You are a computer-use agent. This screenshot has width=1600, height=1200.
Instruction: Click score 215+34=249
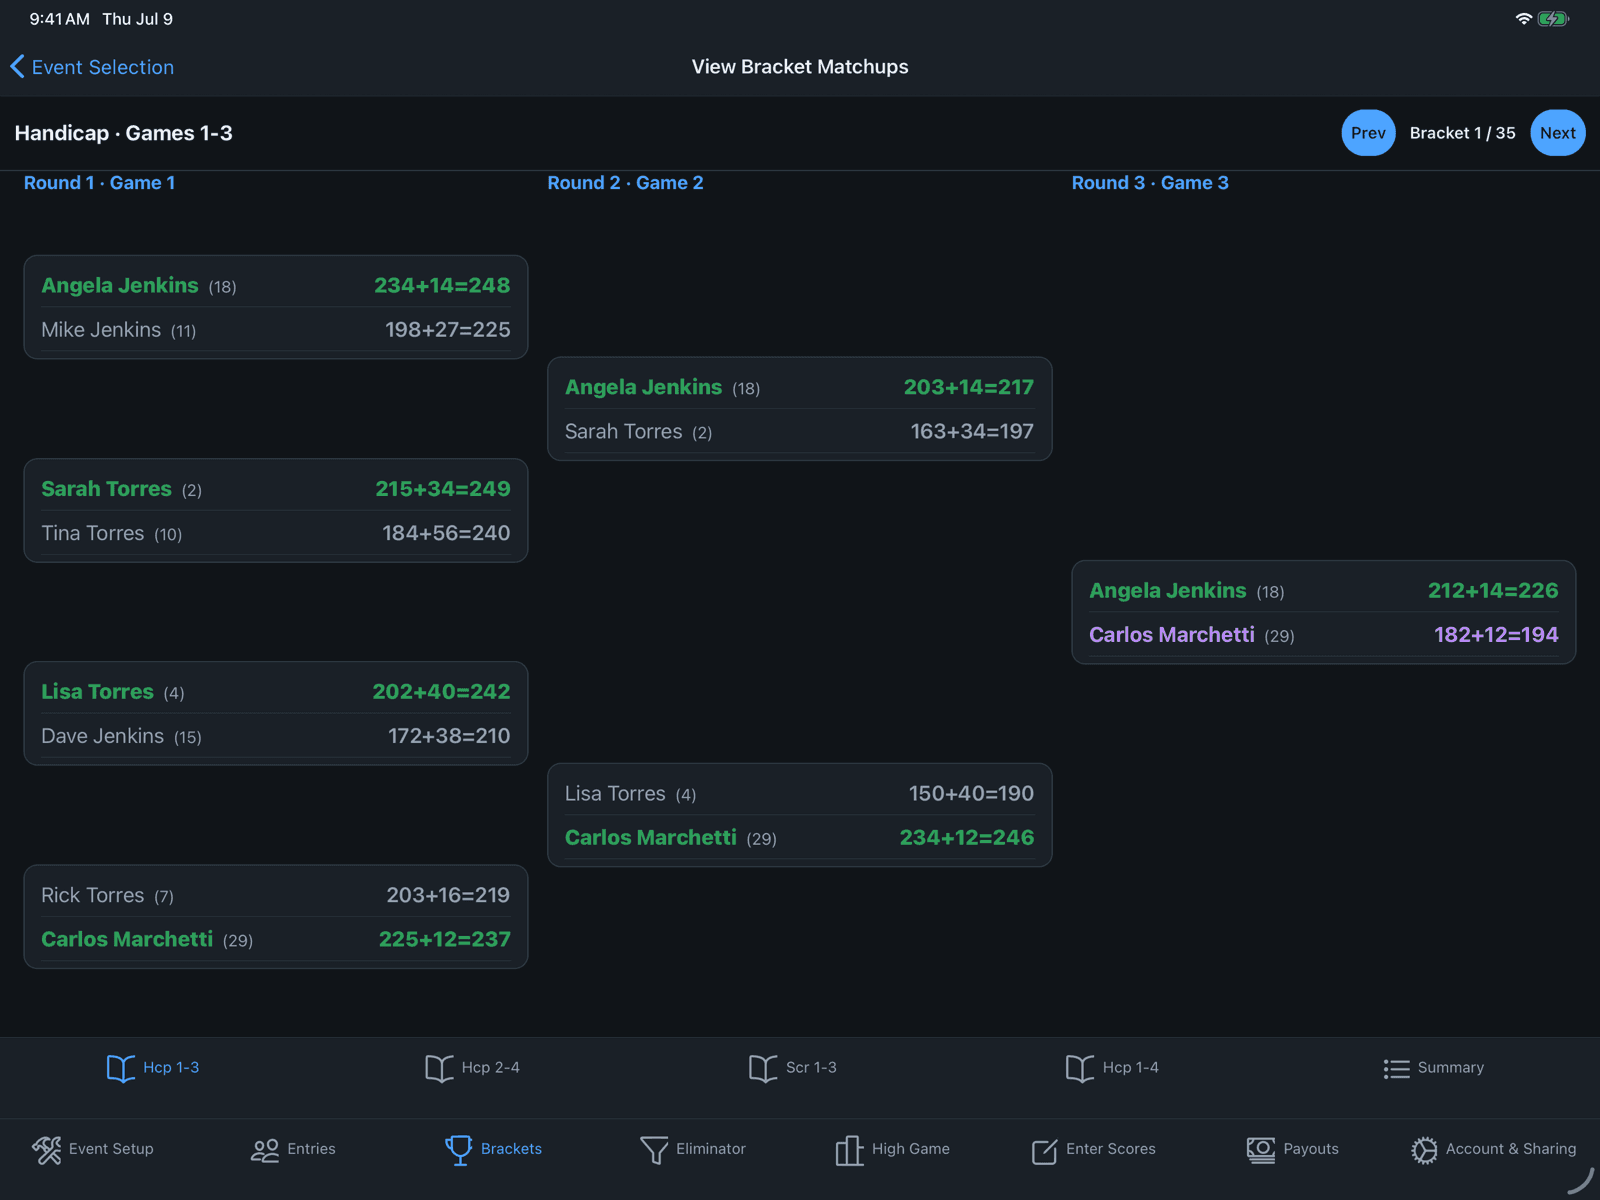(x=442, y=489)
